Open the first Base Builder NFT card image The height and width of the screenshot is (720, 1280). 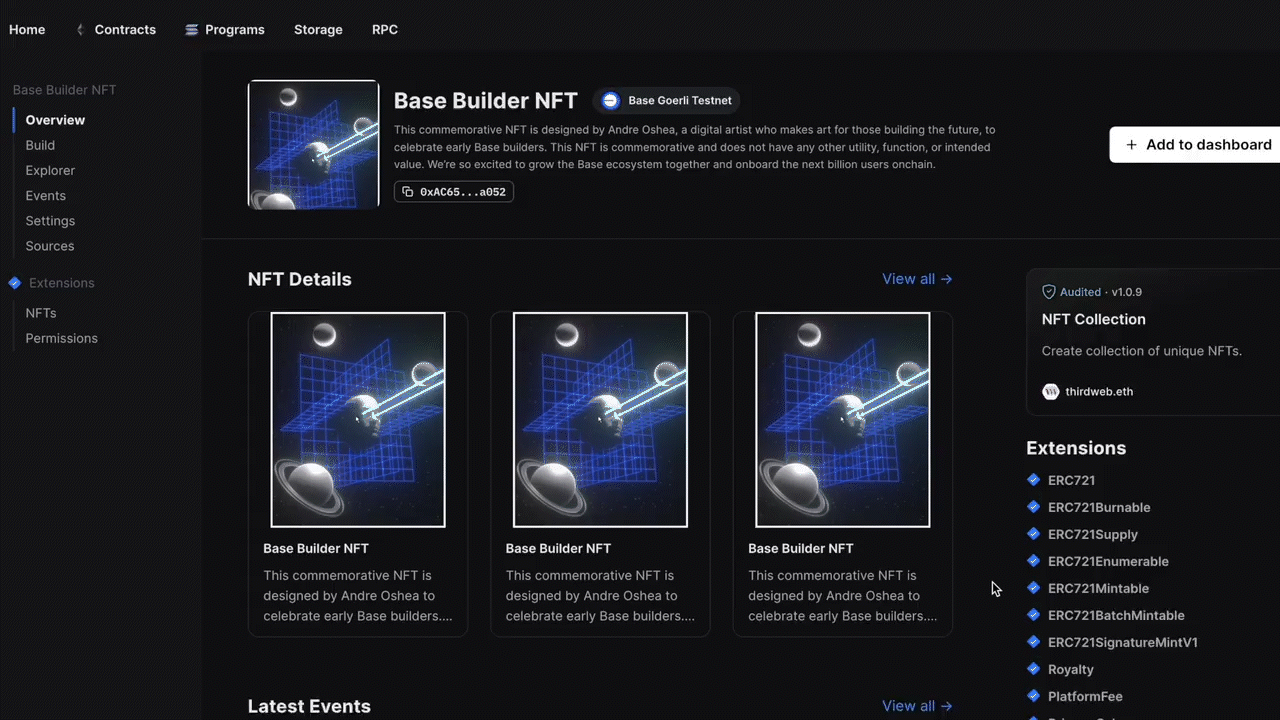pyautogui.click(x=358, y=420)
